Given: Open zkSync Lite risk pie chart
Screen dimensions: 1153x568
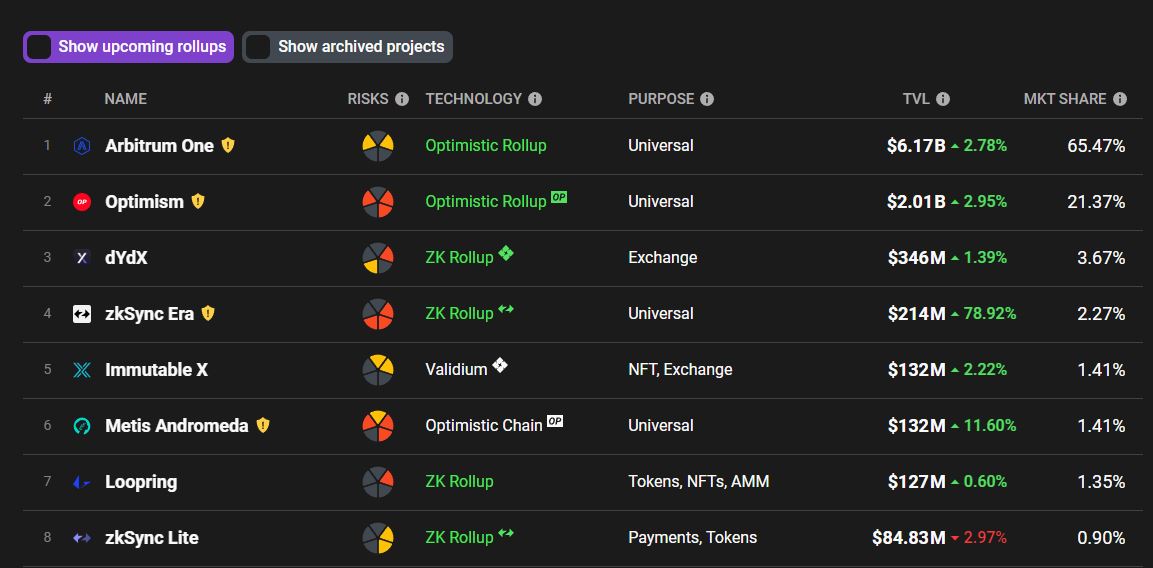Looking at the screenshot, I should coord(378,538).
